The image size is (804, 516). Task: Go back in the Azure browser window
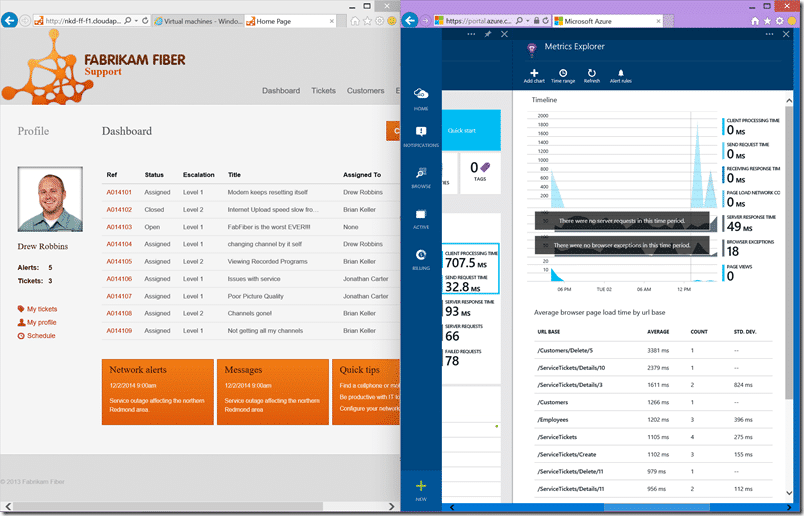(410, 21)
